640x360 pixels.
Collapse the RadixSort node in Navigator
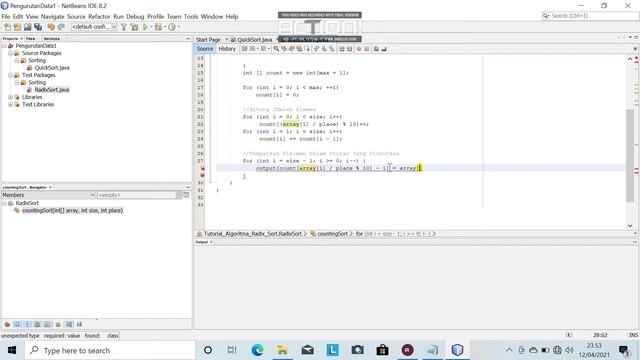[4, 203]
